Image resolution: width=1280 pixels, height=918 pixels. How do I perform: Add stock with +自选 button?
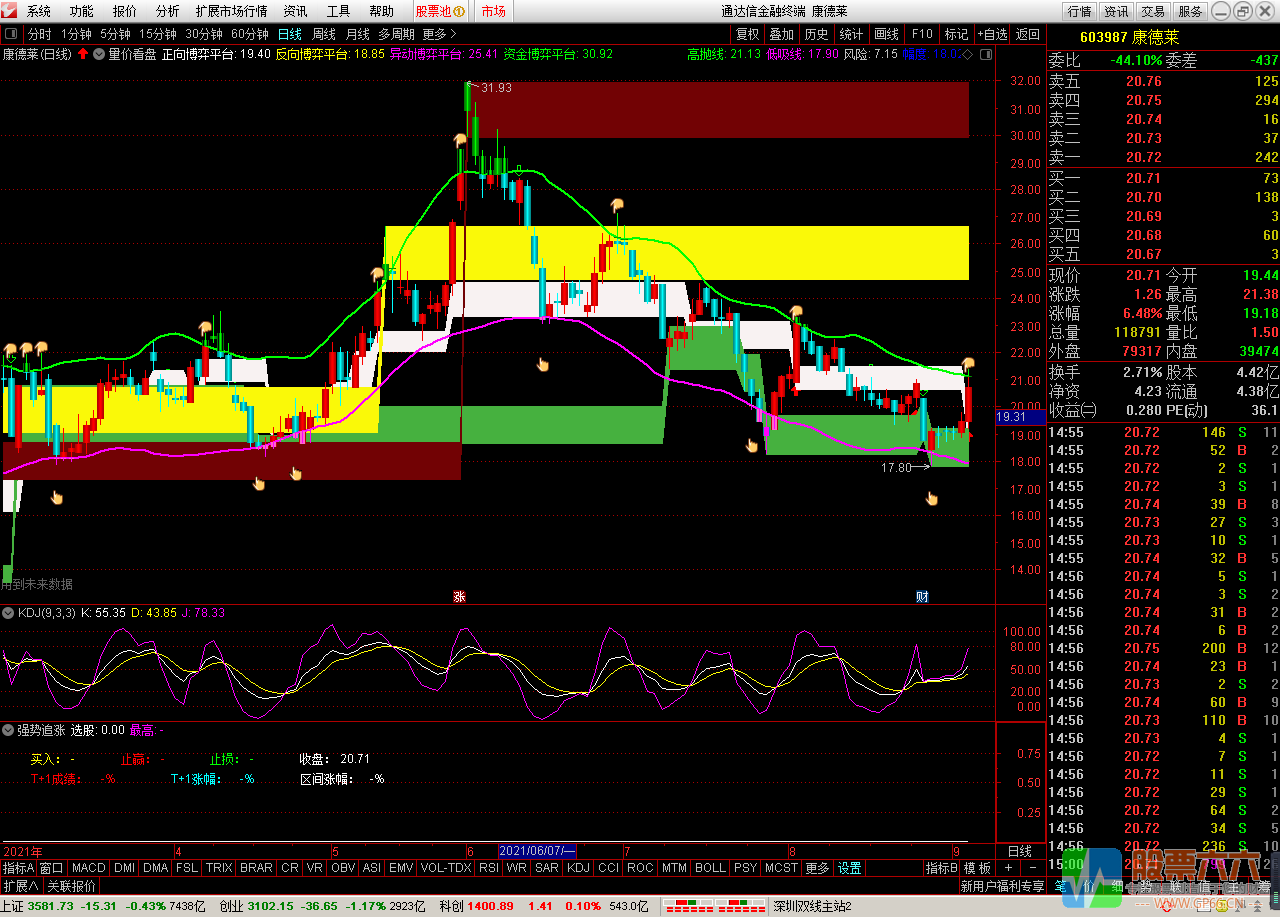tap(992, 34)
